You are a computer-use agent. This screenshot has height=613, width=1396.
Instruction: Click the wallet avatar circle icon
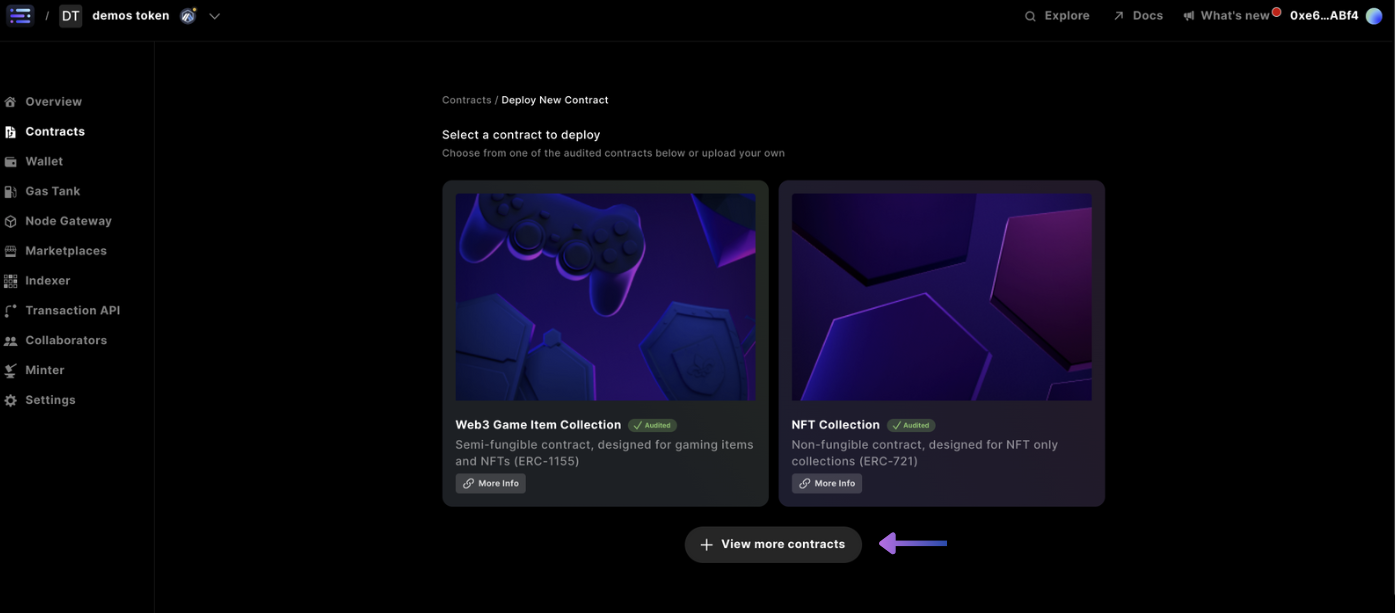point(1373,16)
